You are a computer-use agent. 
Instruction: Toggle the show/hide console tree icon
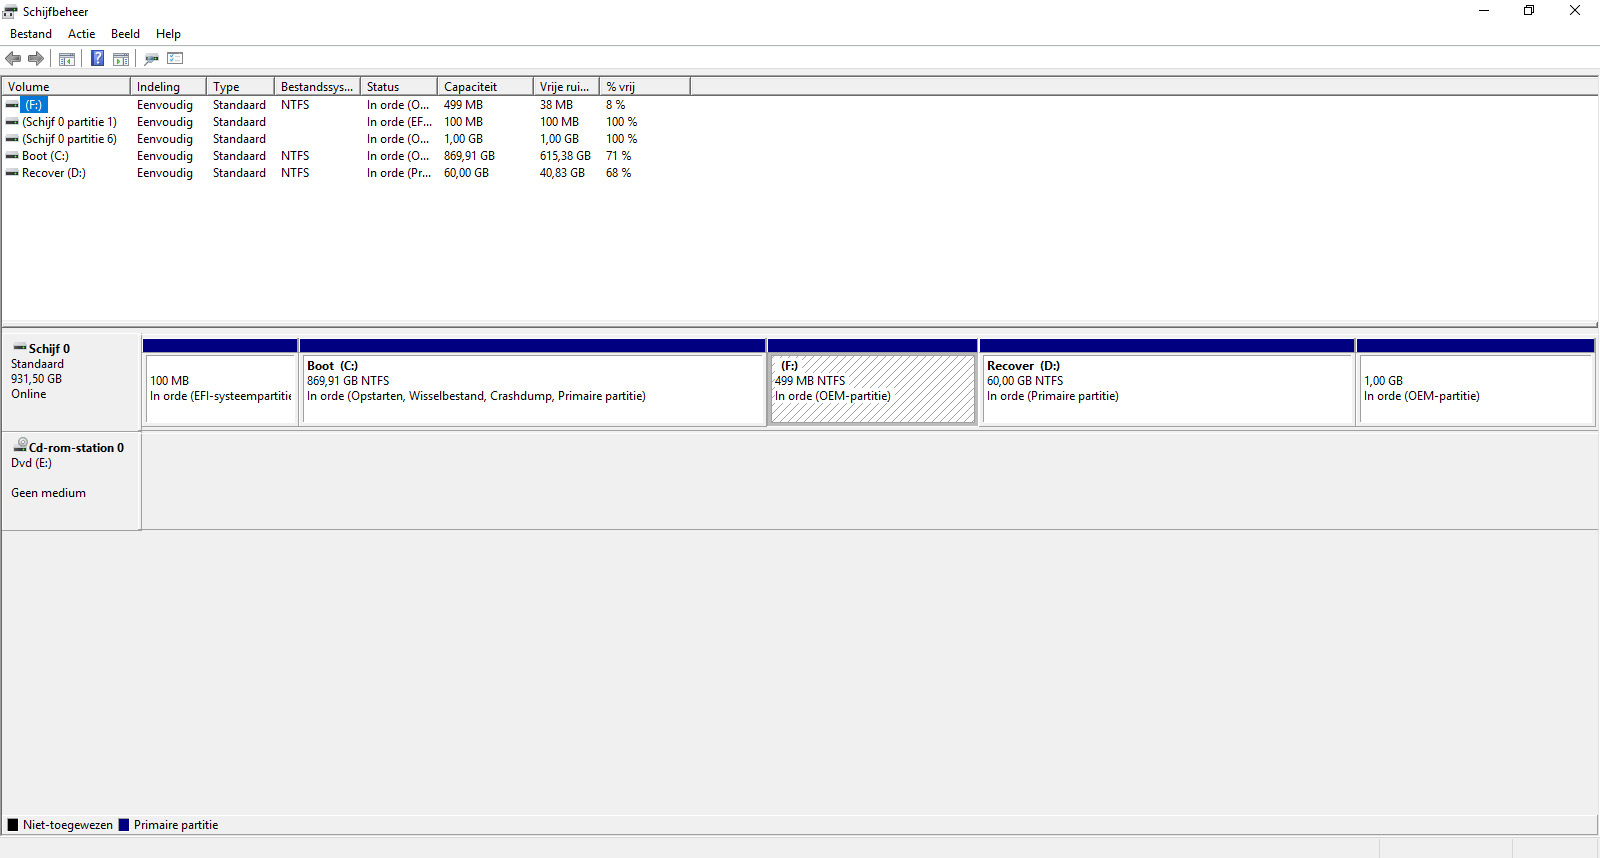click(67, 59)
